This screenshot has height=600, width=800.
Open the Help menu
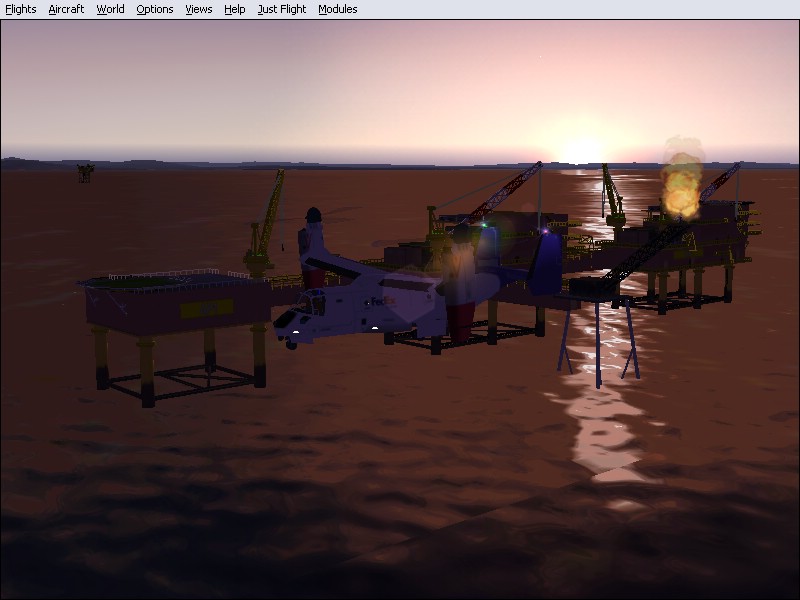[x=234, y=9]
